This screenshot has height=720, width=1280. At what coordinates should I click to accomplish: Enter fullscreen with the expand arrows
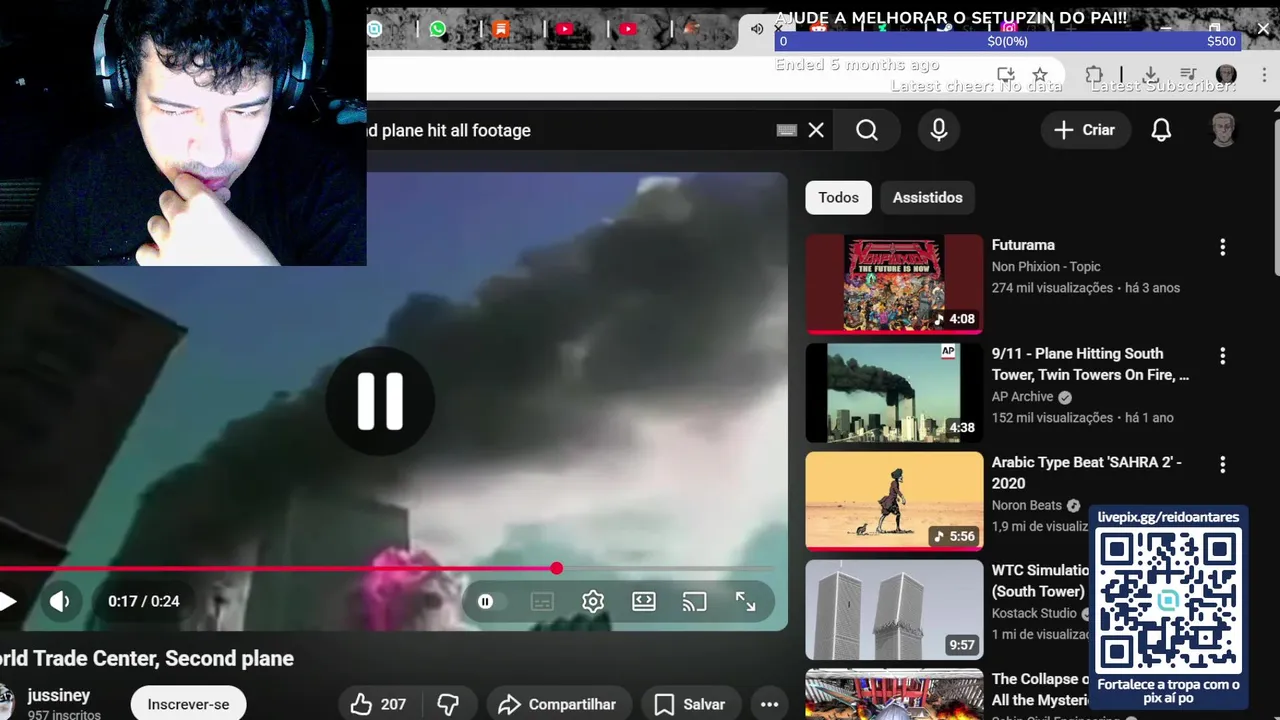click(746, 601)
